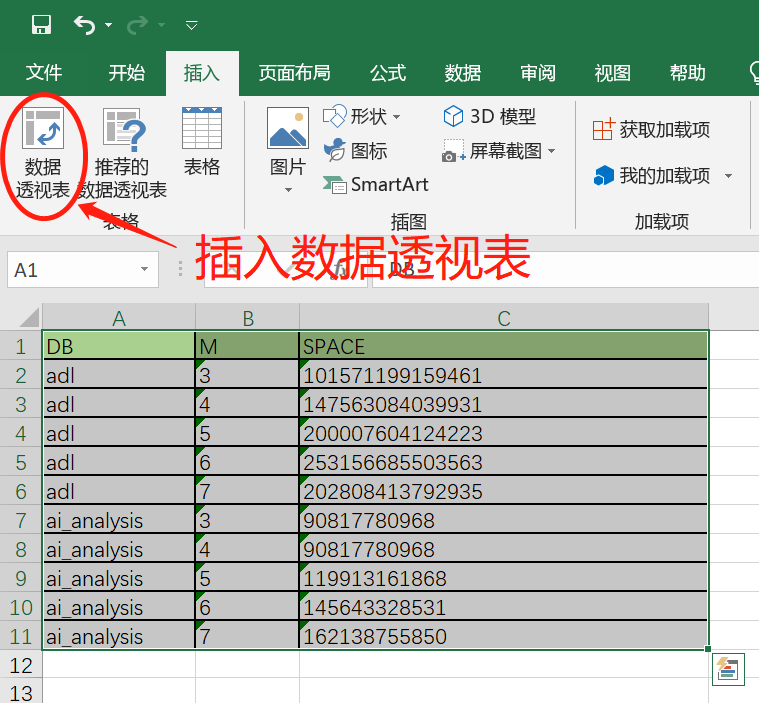Insert a 表格 table

202,141
